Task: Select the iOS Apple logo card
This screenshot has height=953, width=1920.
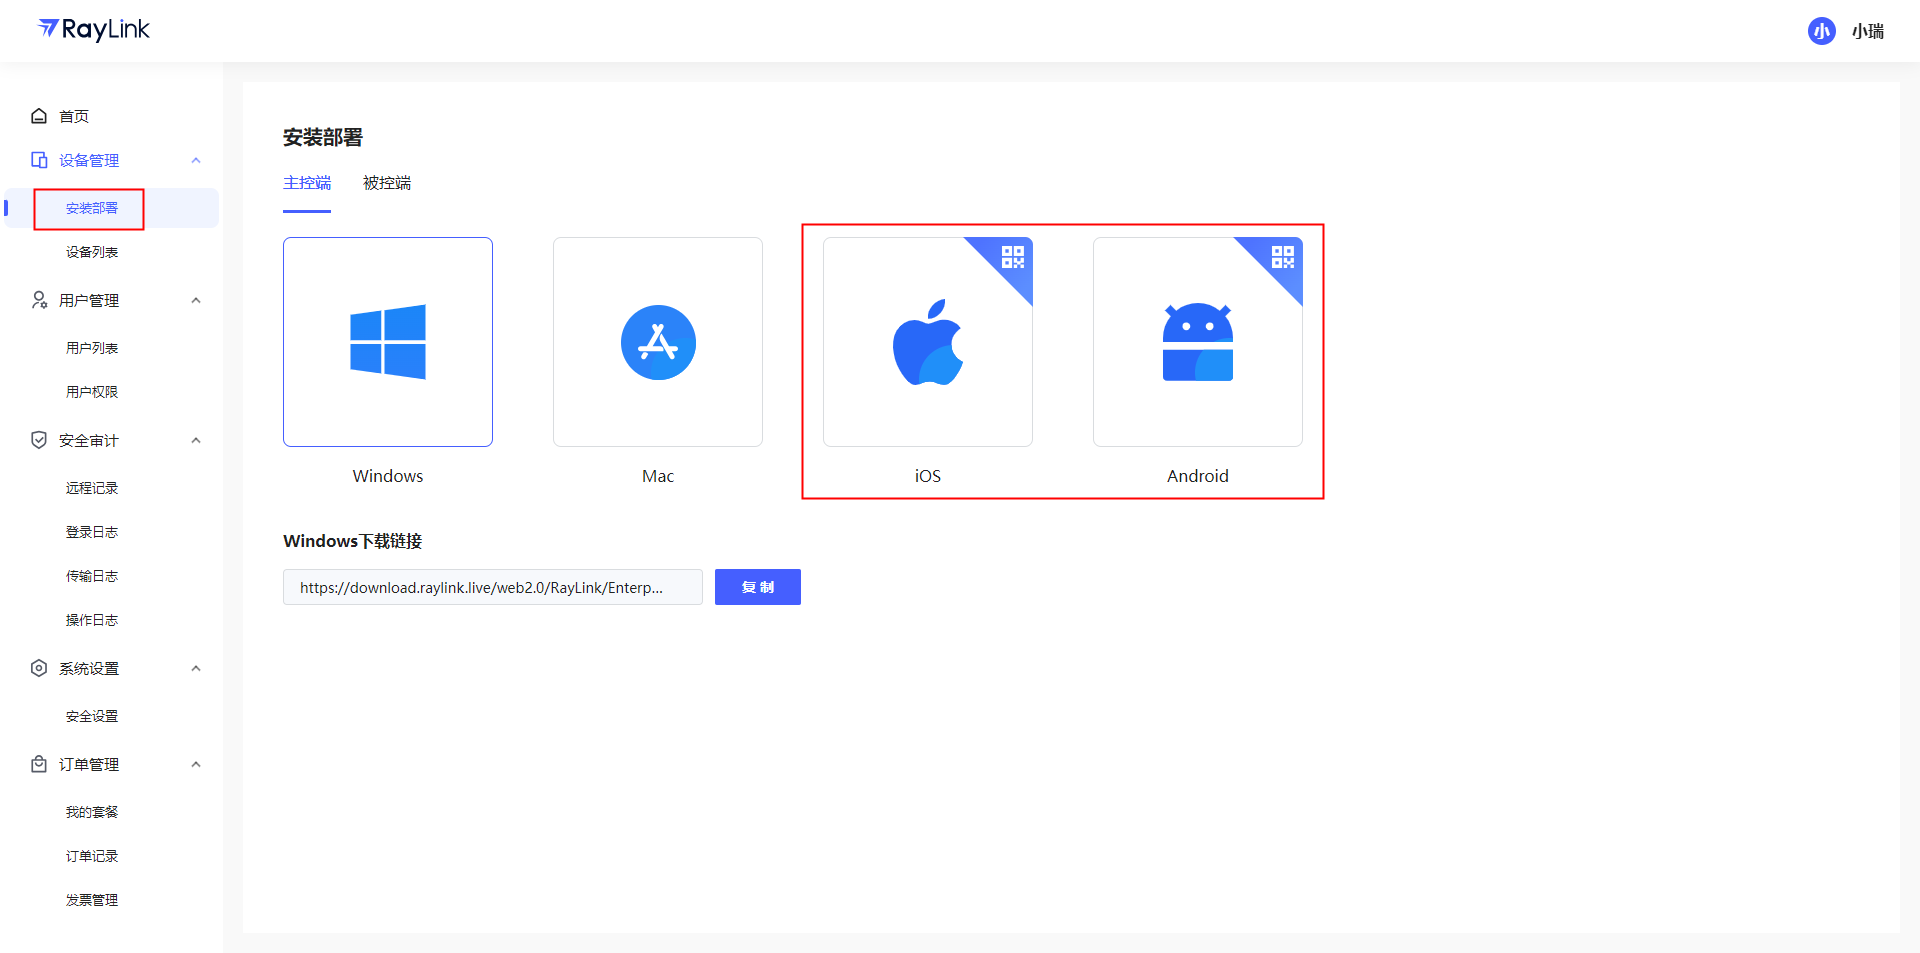Action: pyautogui.click(x=928, y=342)
